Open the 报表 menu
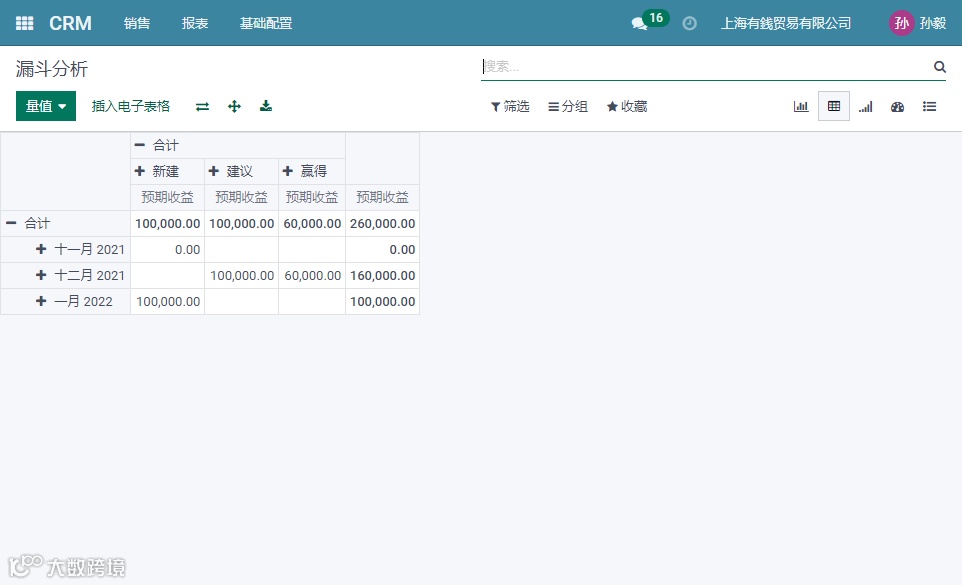Viewport: 962px width, 585px height. pos(194,23)
